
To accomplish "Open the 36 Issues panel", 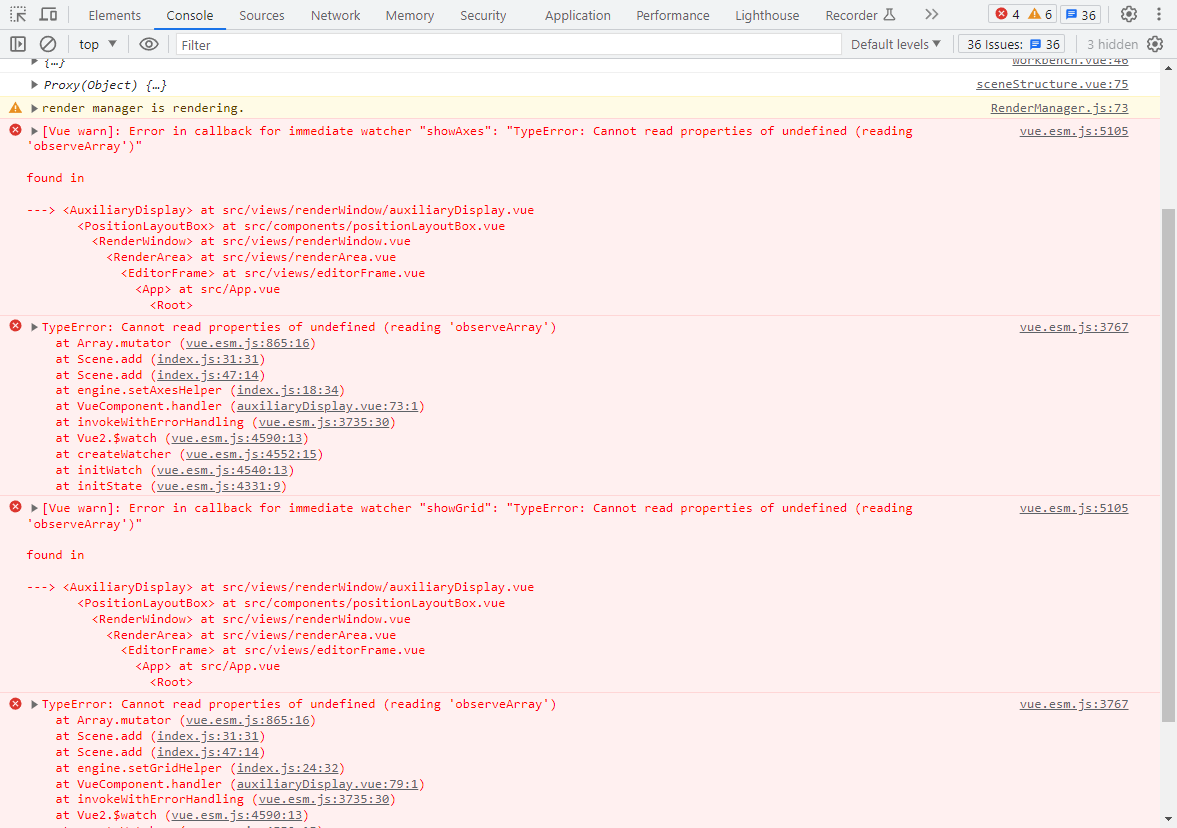I will [x=1010, y=44].
